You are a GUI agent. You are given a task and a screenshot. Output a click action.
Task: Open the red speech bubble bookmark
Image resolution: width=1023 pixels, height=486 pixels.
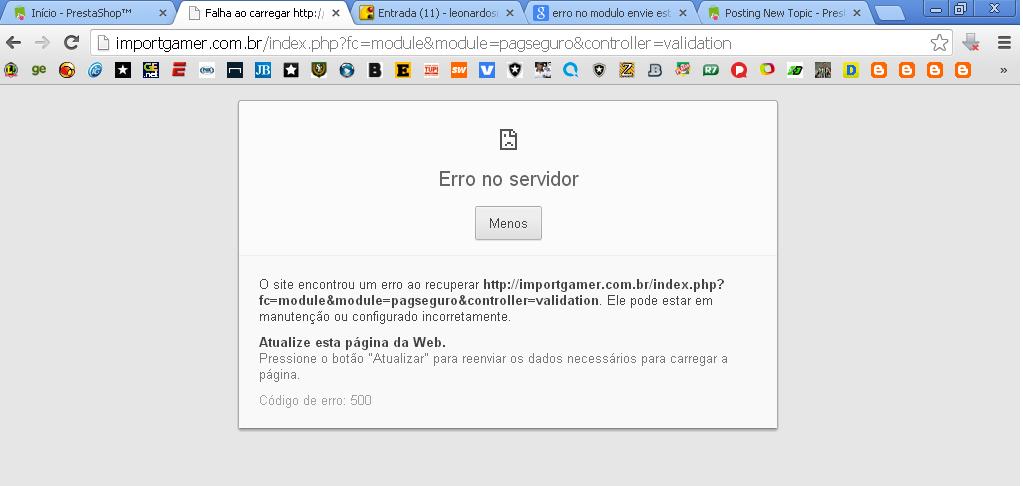point(739,70)
